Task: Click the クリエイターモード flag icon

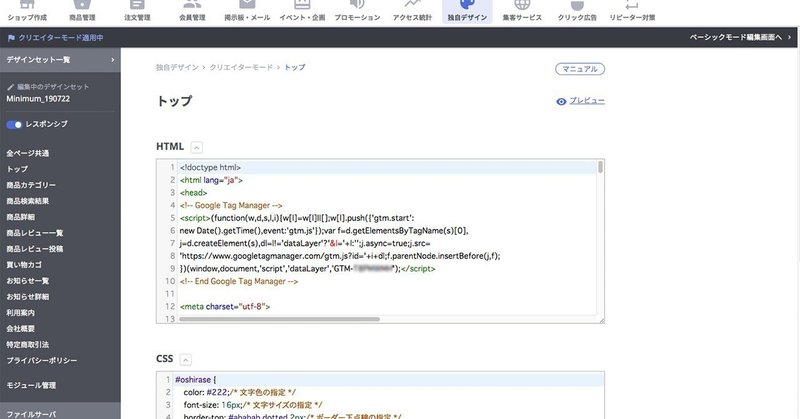Action: point(11,38)
